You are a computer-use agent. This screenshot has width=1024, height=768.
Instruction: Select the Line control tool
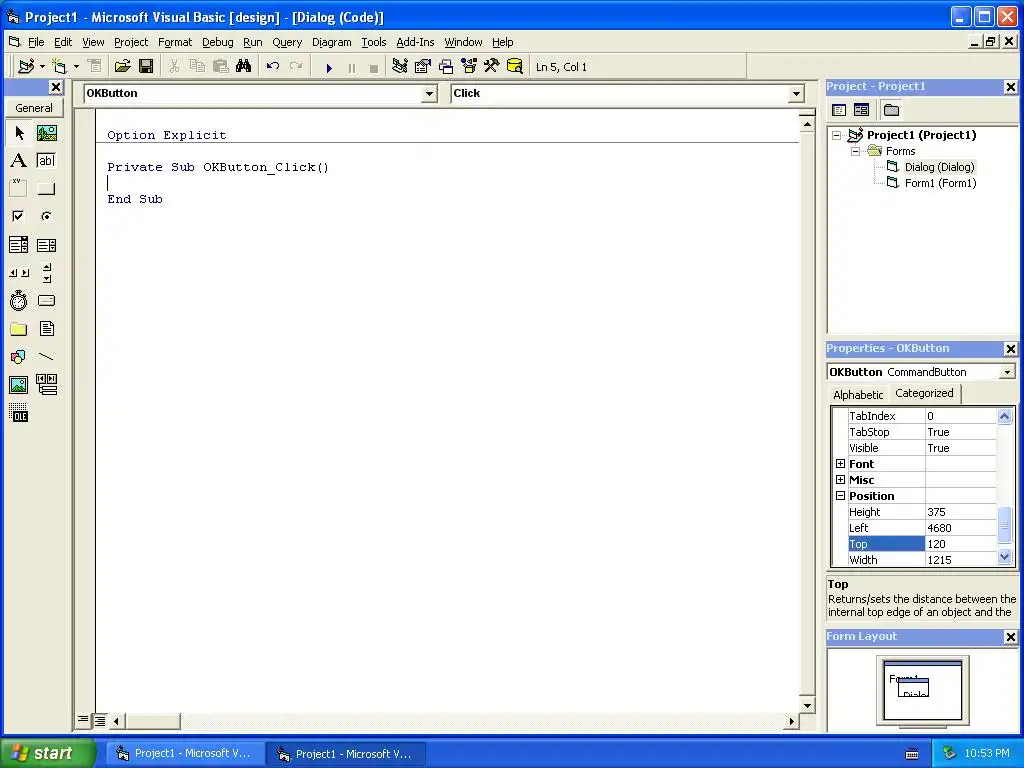[46, 357]
